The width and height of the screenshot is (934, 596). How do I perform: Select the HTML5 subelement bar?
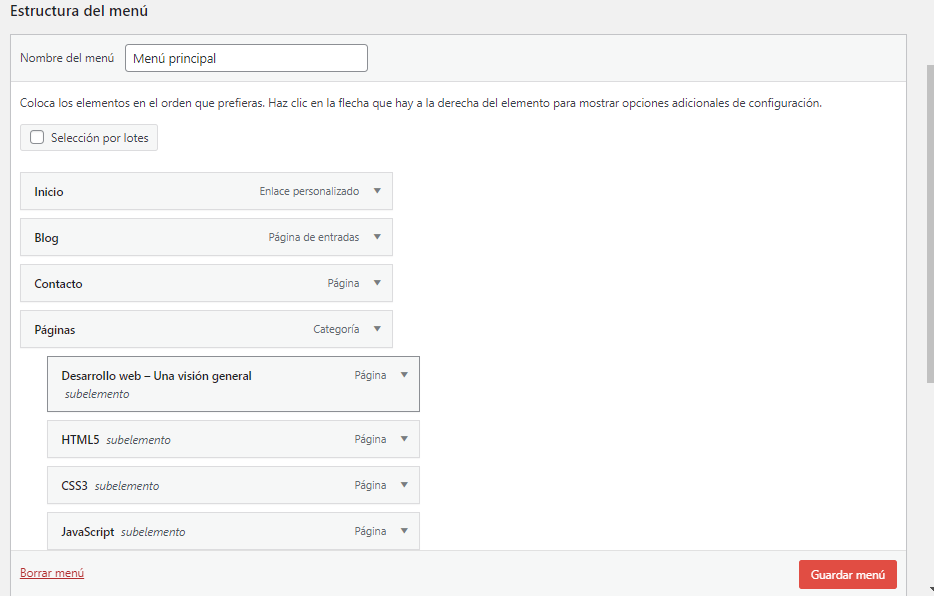tap(234, 439)
